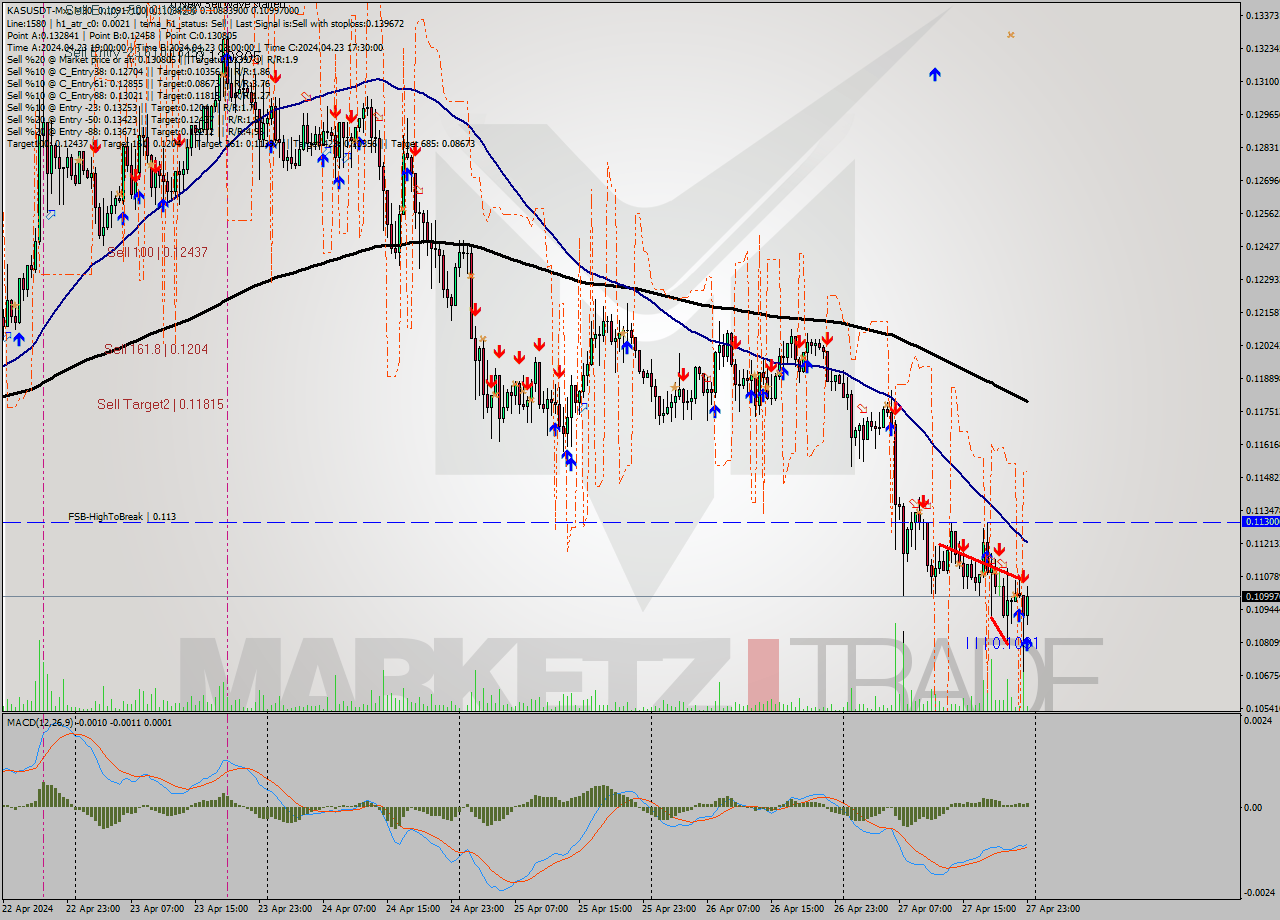Click the 'Target 685: 0.08673' text
The height and width of the screenshot is (920, 1280).
click(433, 144)
